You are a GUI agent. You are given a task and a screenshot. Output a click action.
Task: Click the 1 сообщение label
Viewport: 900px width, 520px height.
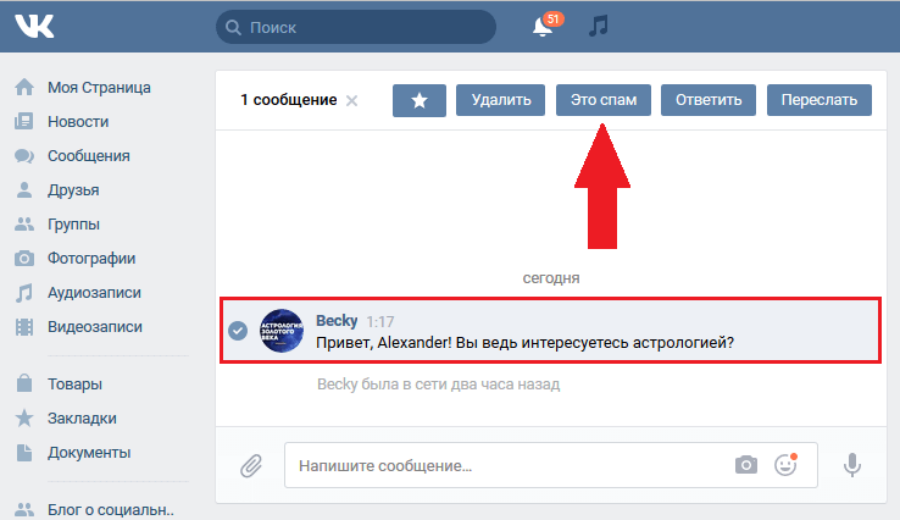click(288, 100)
